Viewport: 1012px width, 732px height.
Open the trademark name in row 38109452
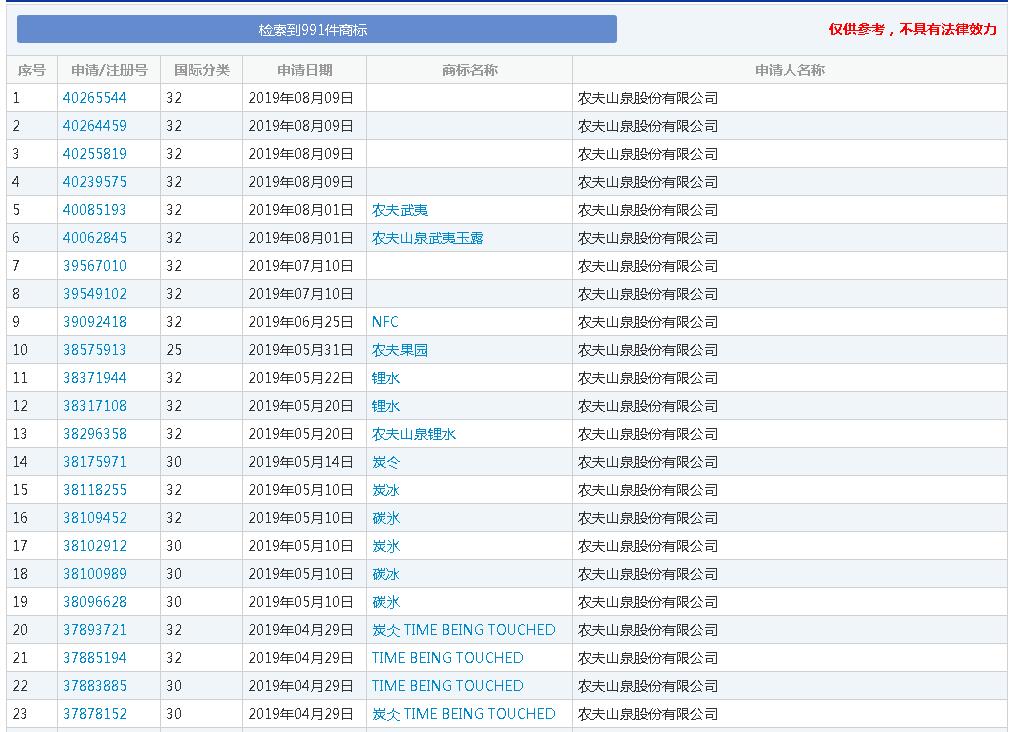386,518
